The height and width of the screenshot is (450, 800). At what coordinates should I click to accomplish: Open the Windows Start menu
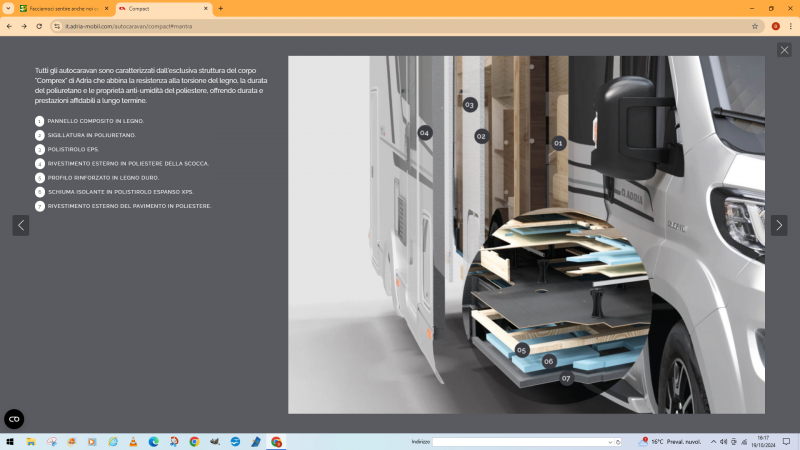pos(10,441)
